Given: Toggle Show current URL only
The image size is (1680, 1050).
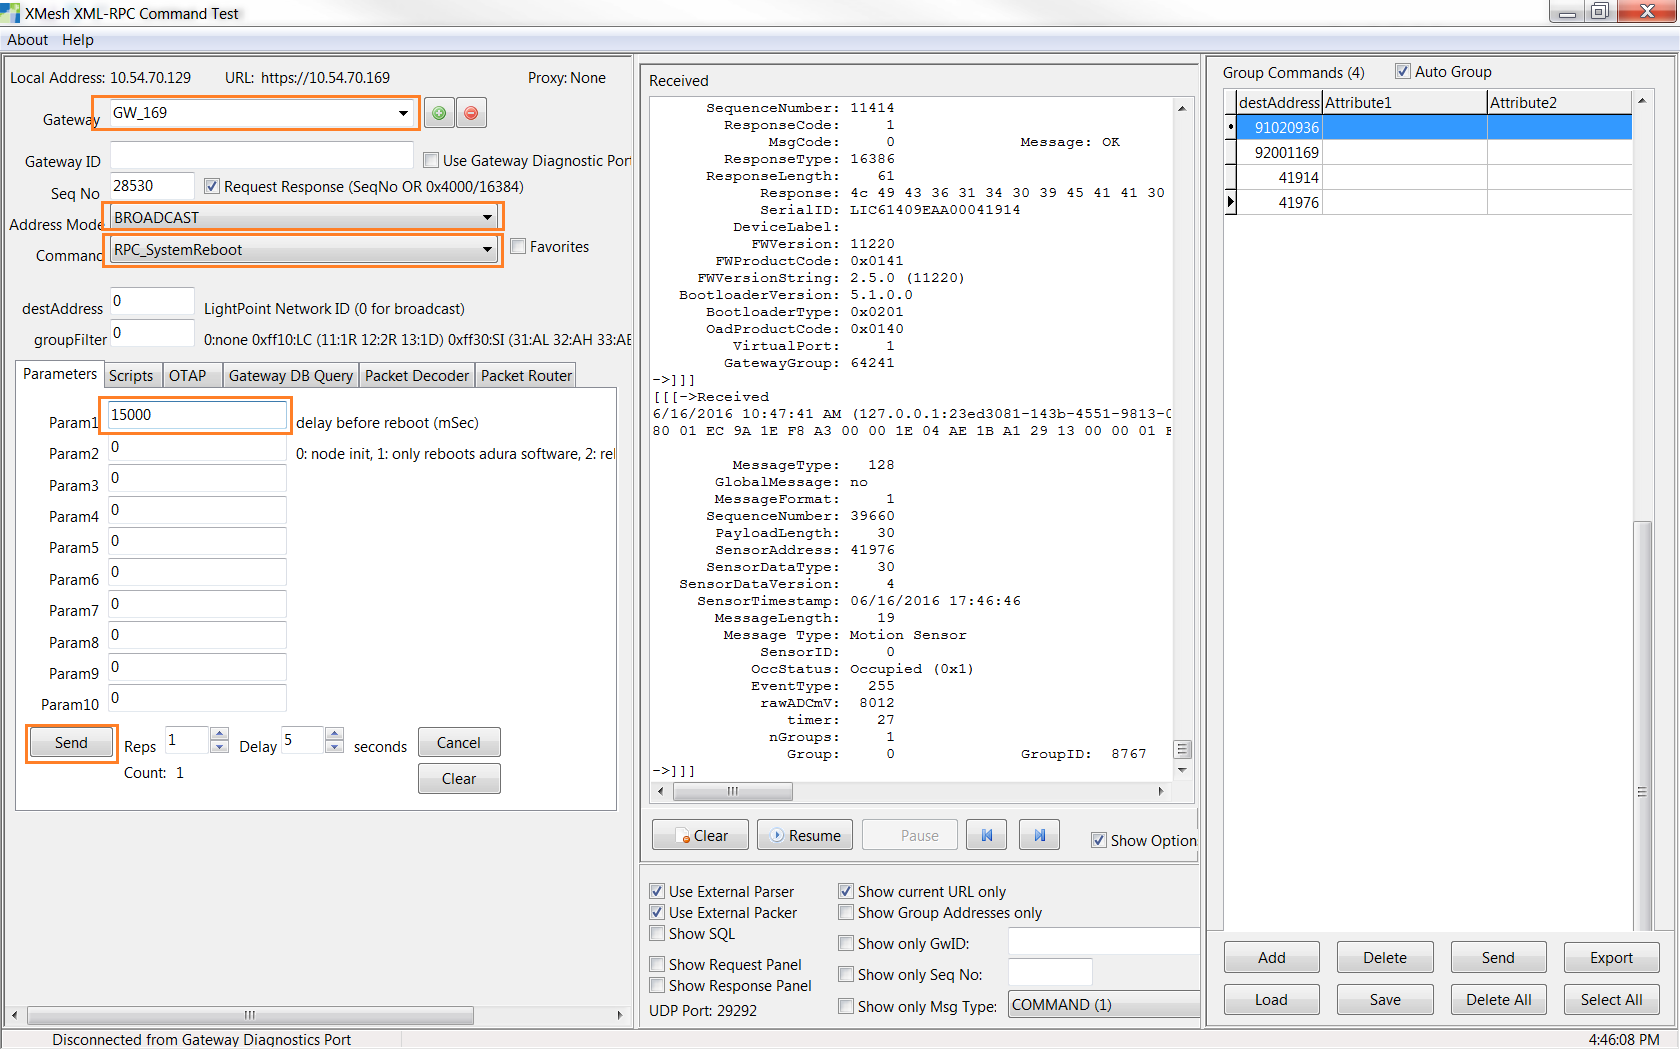Looking at the screenshot, I should pos(846,891).
